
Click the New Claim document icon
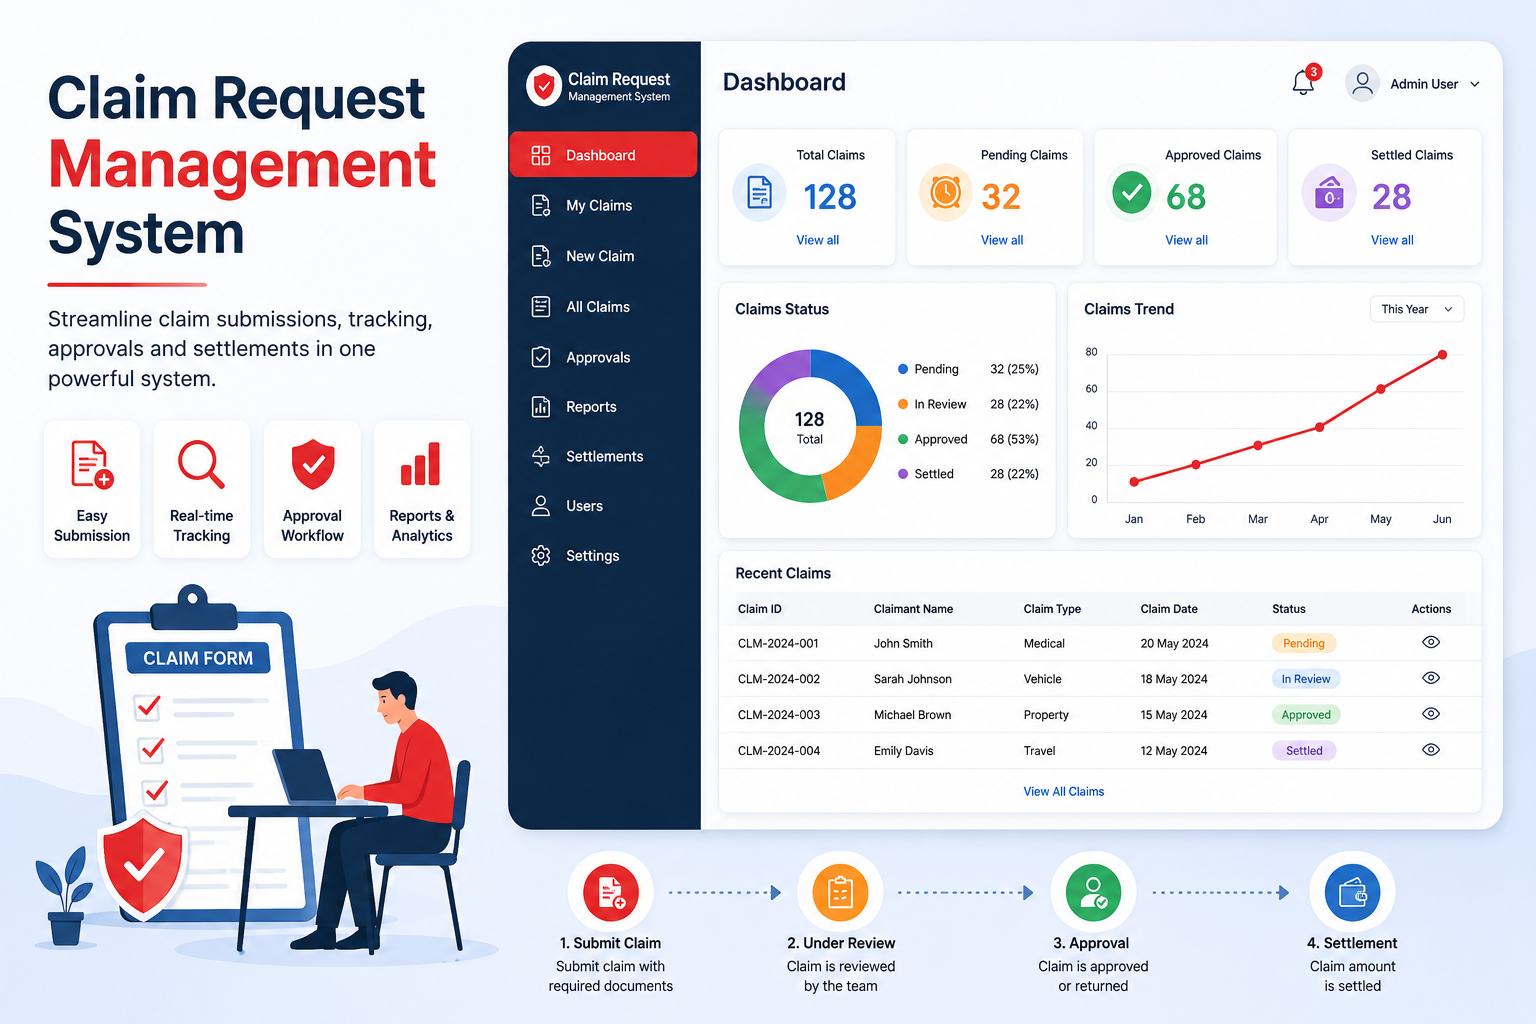541,256
